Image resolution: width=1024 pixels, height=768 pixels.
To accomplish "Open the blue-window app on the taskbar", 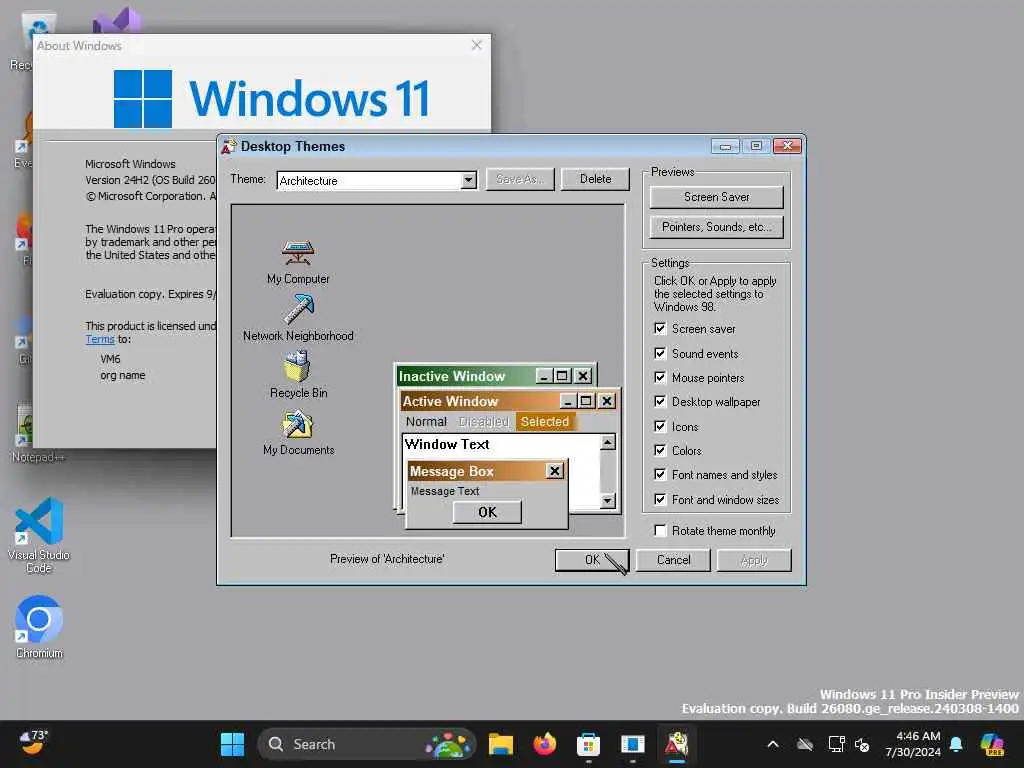I will point(632,744).
